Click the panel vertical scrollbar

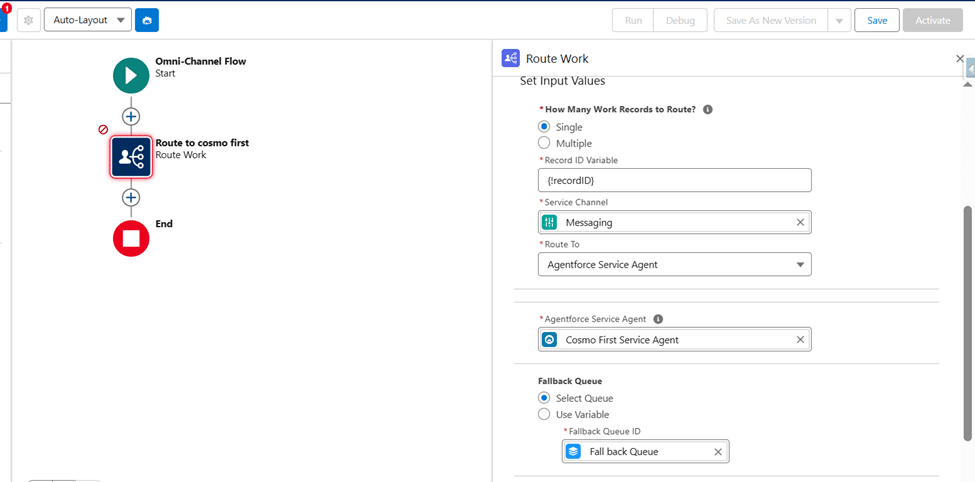[968, 323]
